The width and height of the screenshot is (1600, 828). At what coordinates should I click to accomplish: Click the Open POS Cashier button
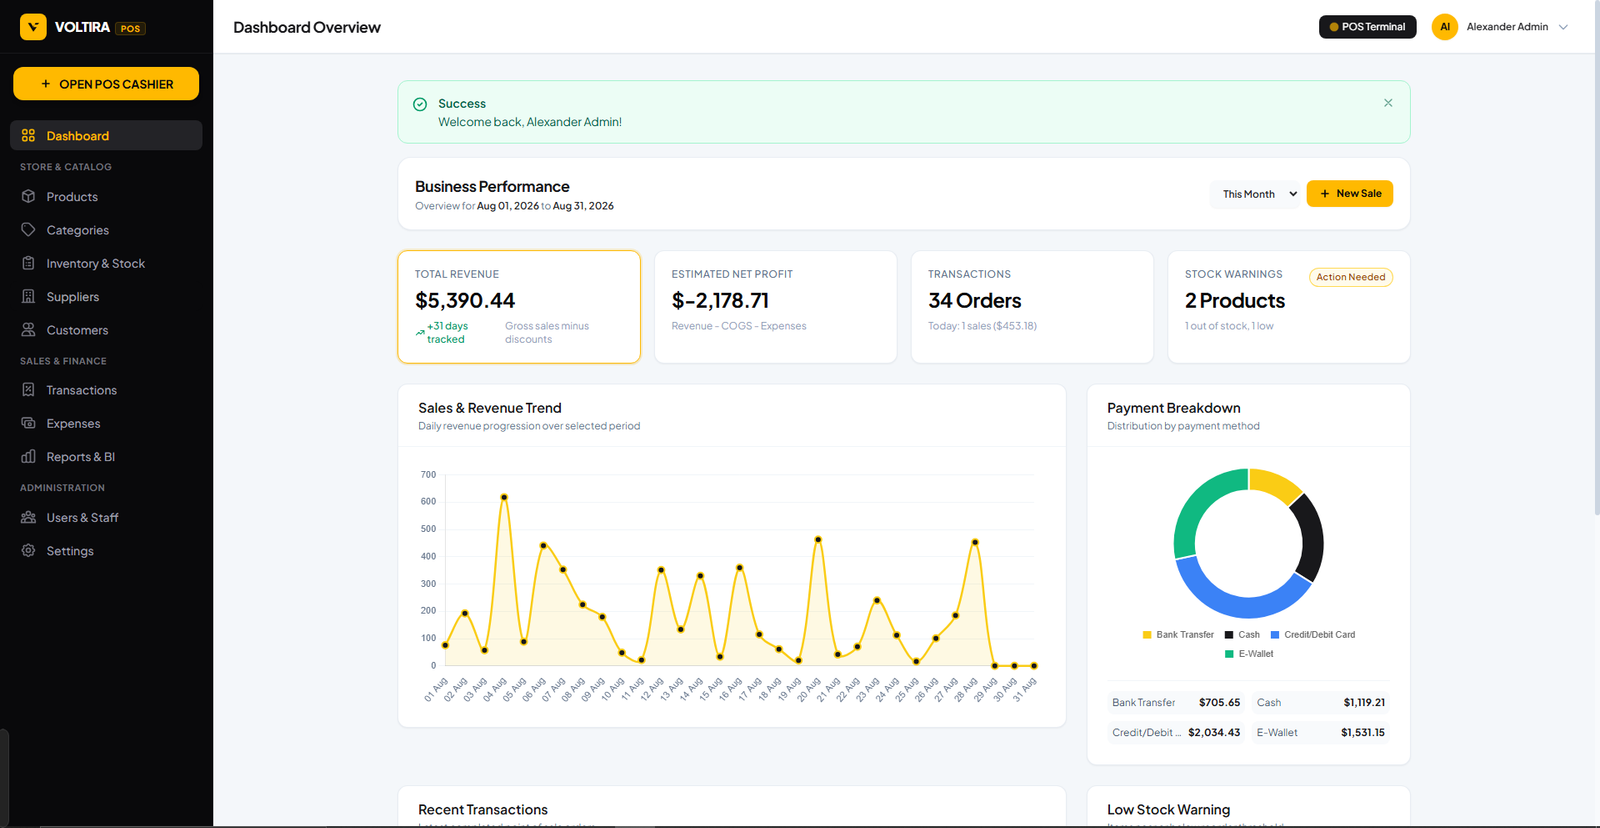(106, 84)
